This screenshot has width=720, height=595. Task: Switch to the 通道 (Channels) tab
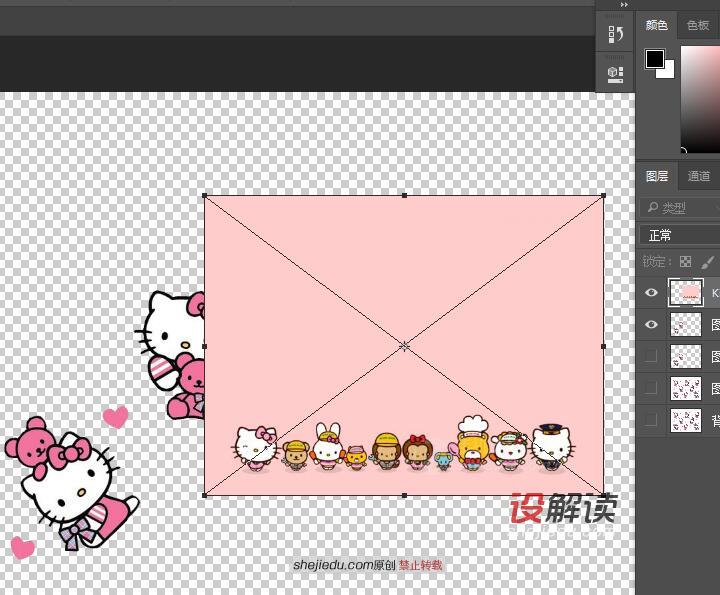point(699,176)
